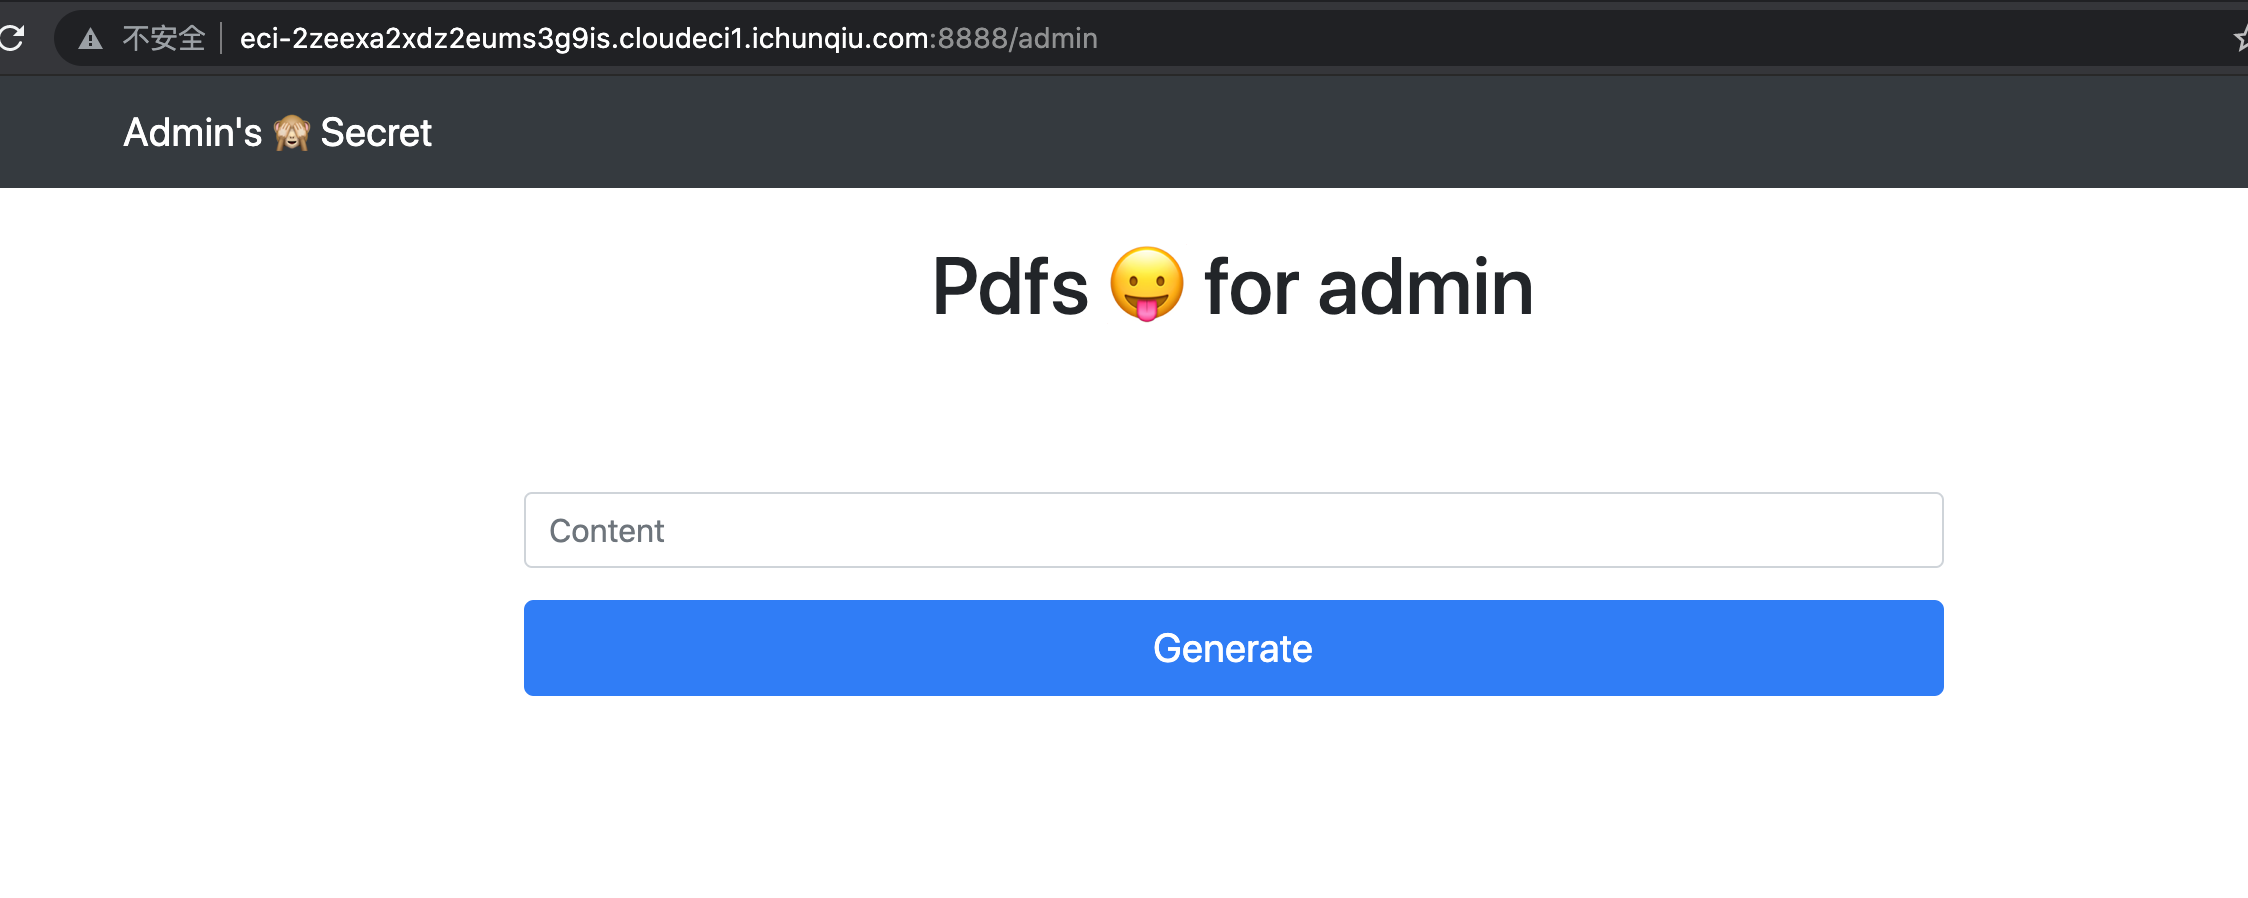This screenshot has width=2248, height=898.
Task: Click the word "Admin's" in the navbar
Action: coord(193,132)
